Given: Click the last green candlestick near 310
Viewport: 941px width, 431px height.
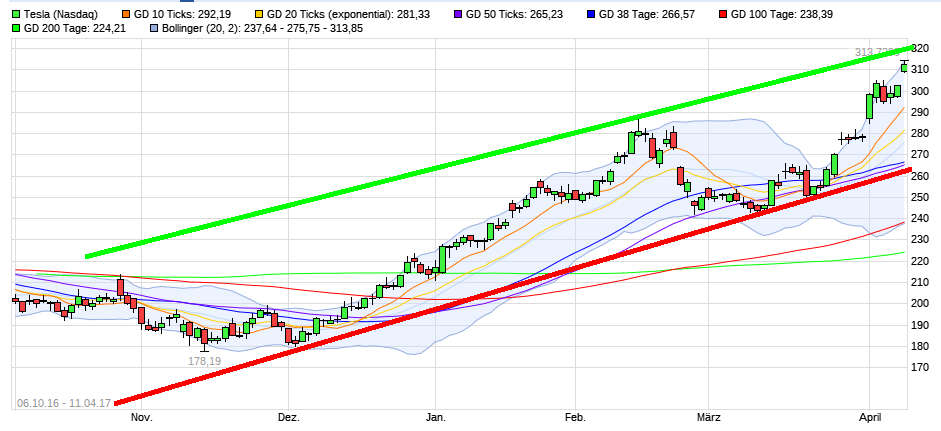Looking at the screenshot, I should tap(904, 67).
